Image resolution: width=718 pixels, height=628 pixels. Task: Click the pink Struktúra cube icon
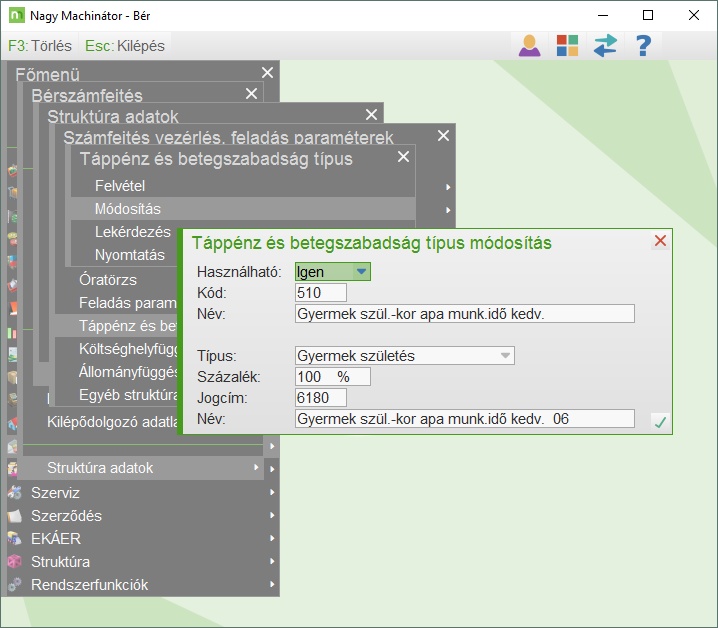[14, 562]
